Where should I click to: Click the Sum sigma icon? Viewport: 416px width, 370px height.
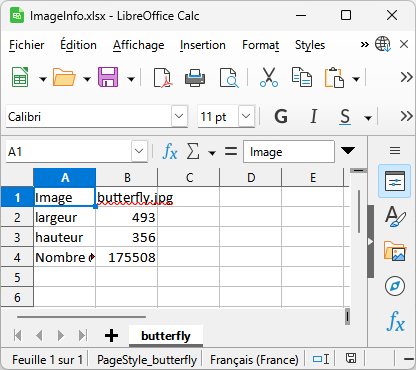(193, 152)
